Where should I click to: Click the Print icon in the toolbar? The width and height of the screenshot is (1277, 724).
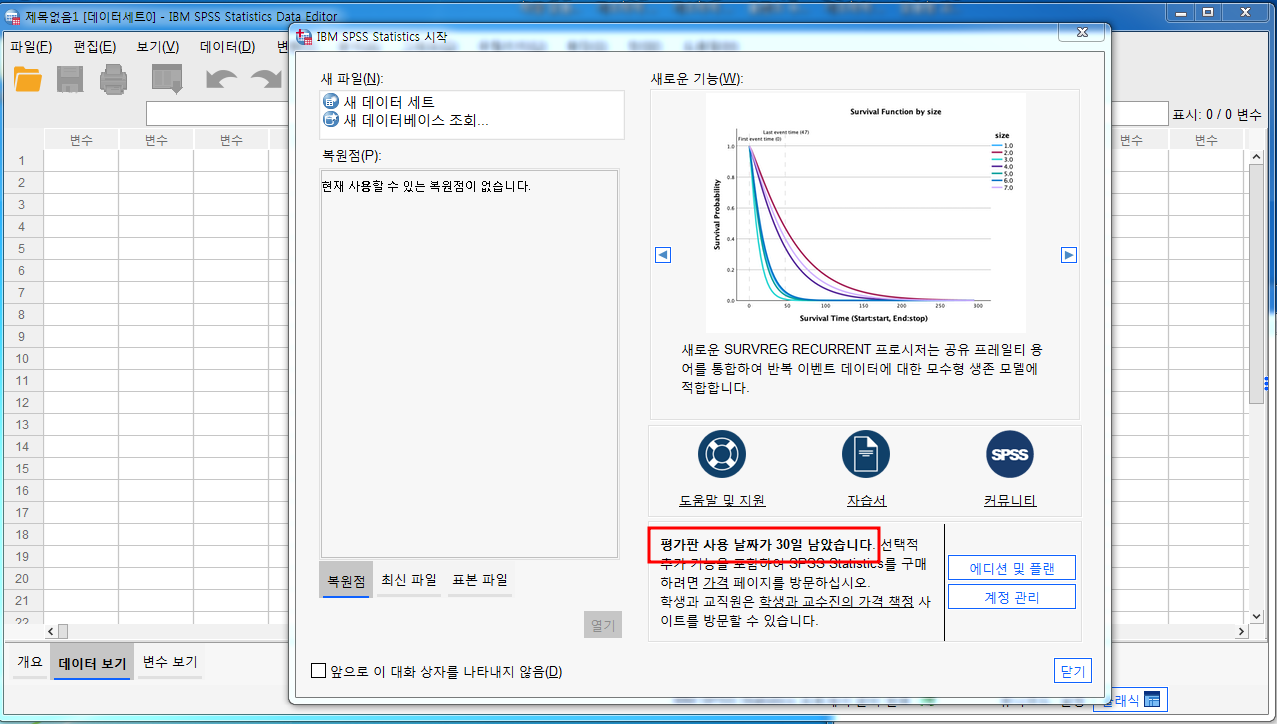[x=113, y=80]
